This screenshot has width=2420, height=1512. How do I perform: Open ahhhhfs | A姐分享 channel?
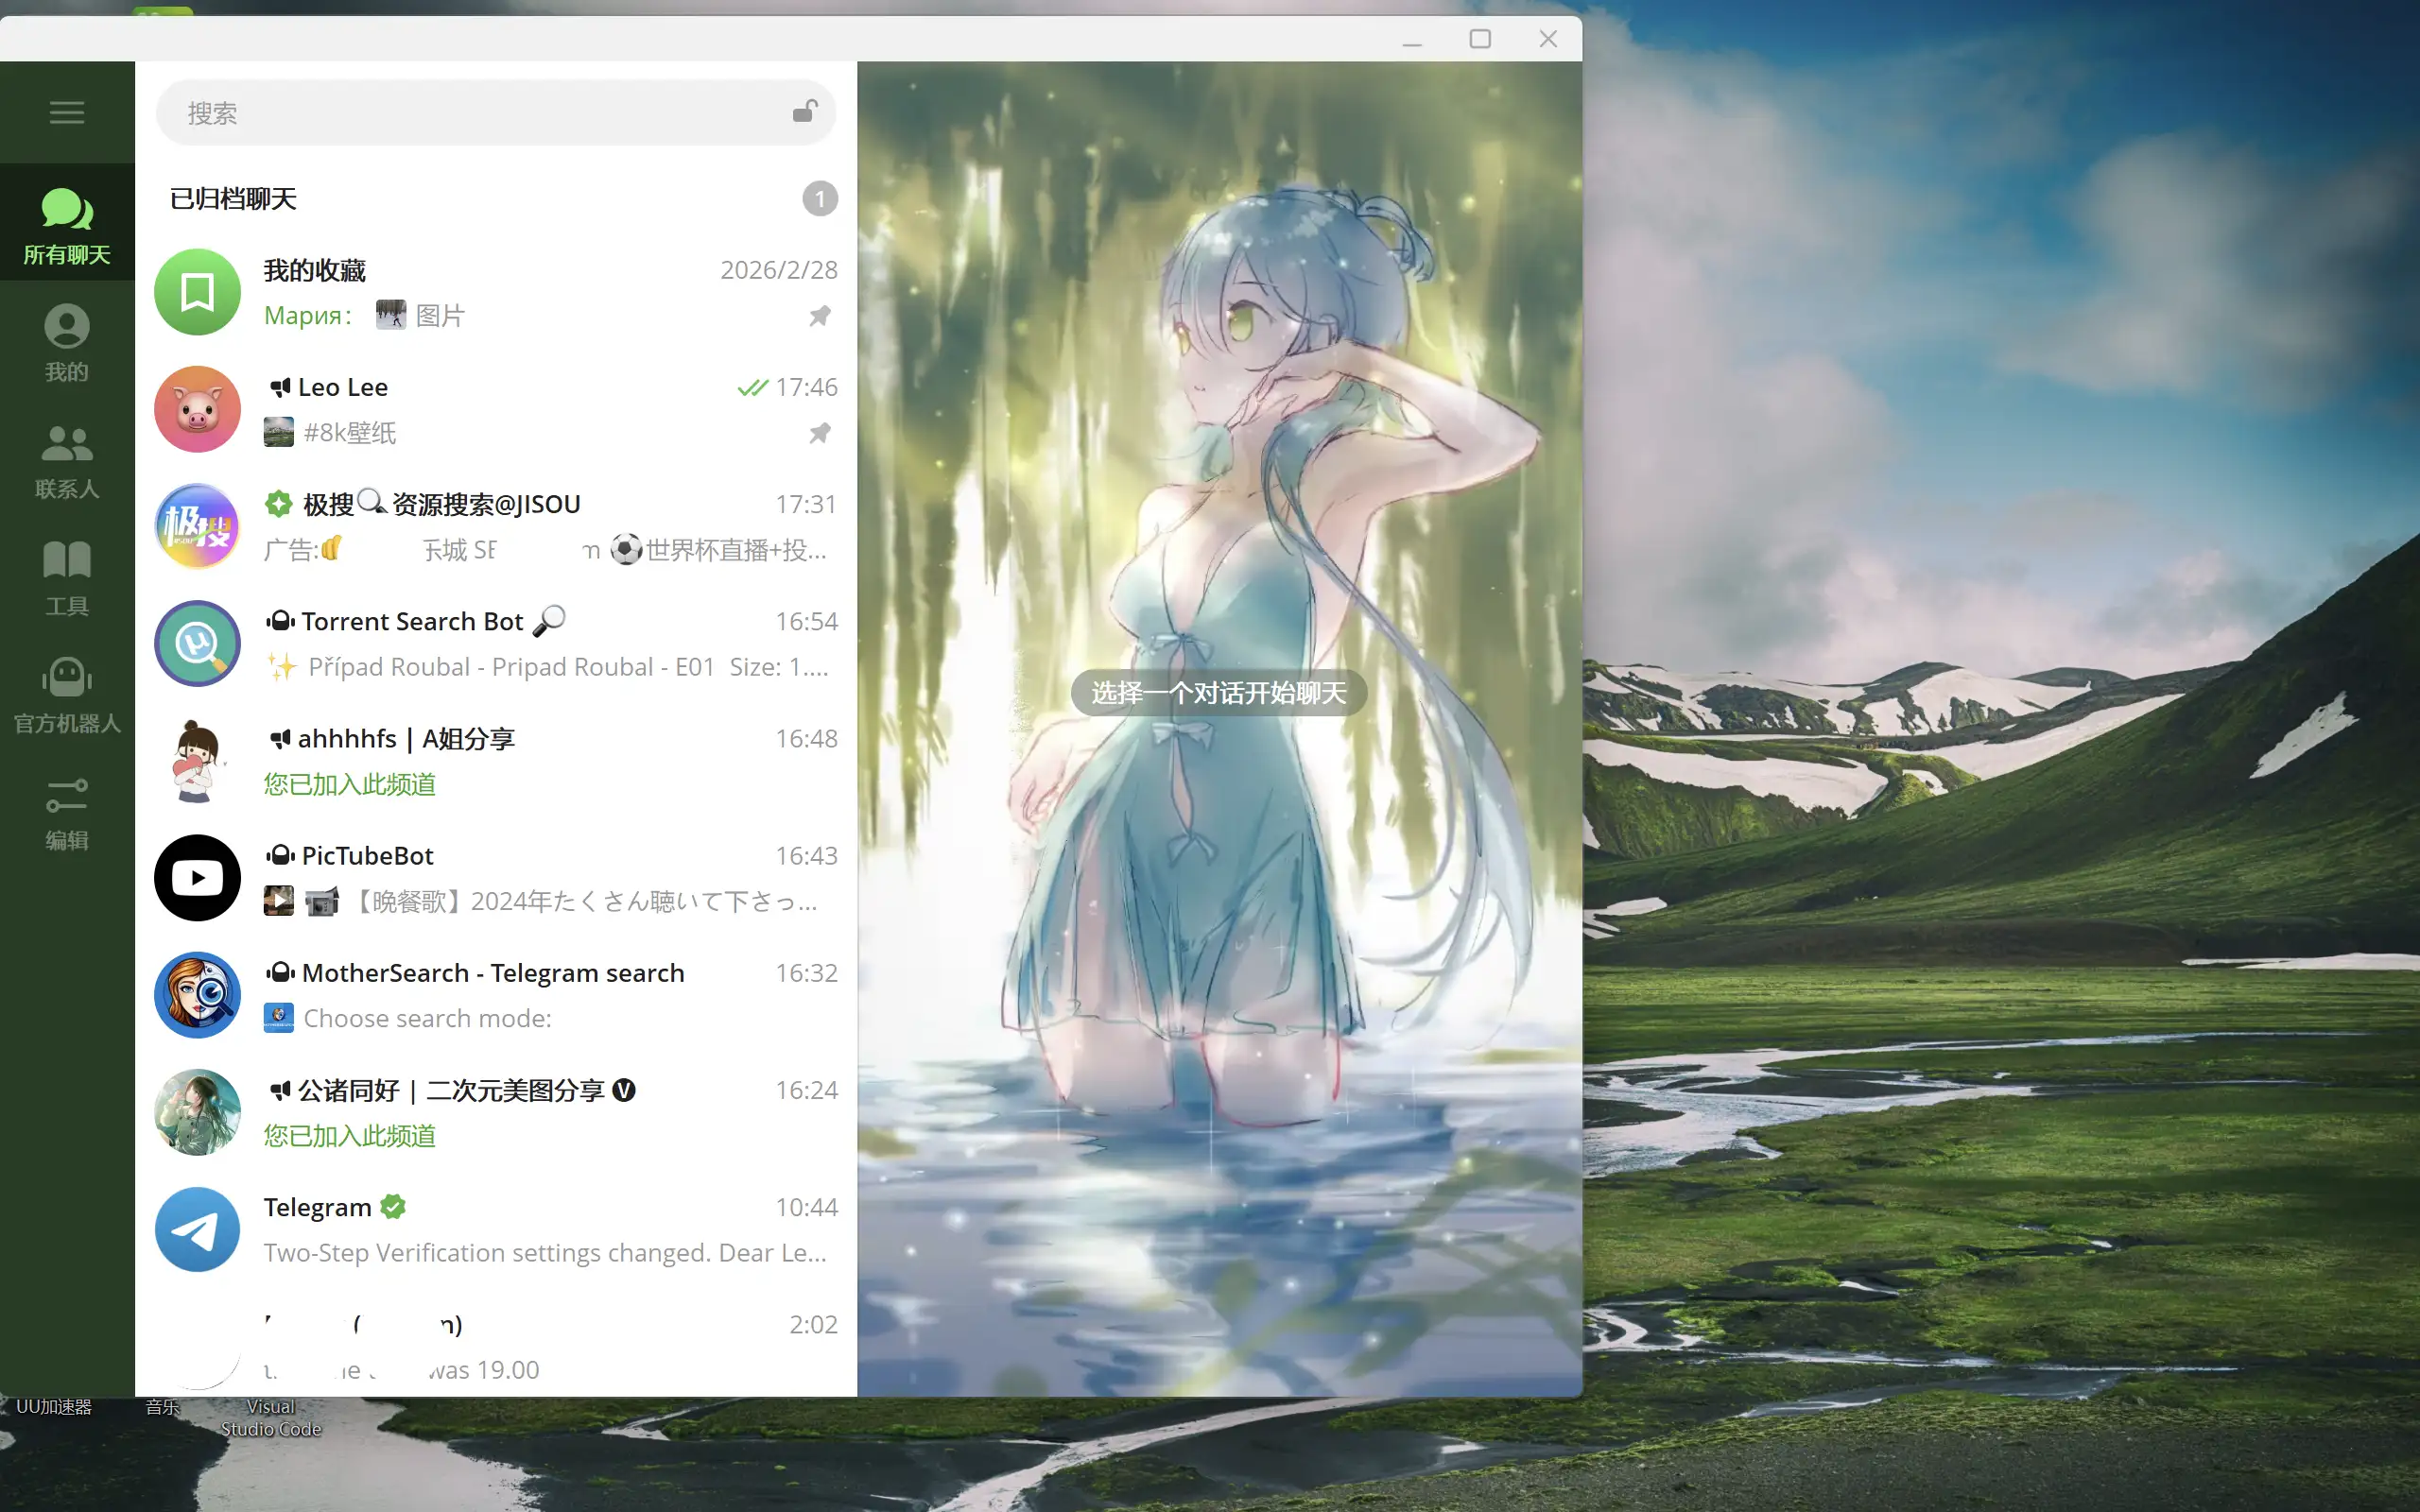(496, 760)
